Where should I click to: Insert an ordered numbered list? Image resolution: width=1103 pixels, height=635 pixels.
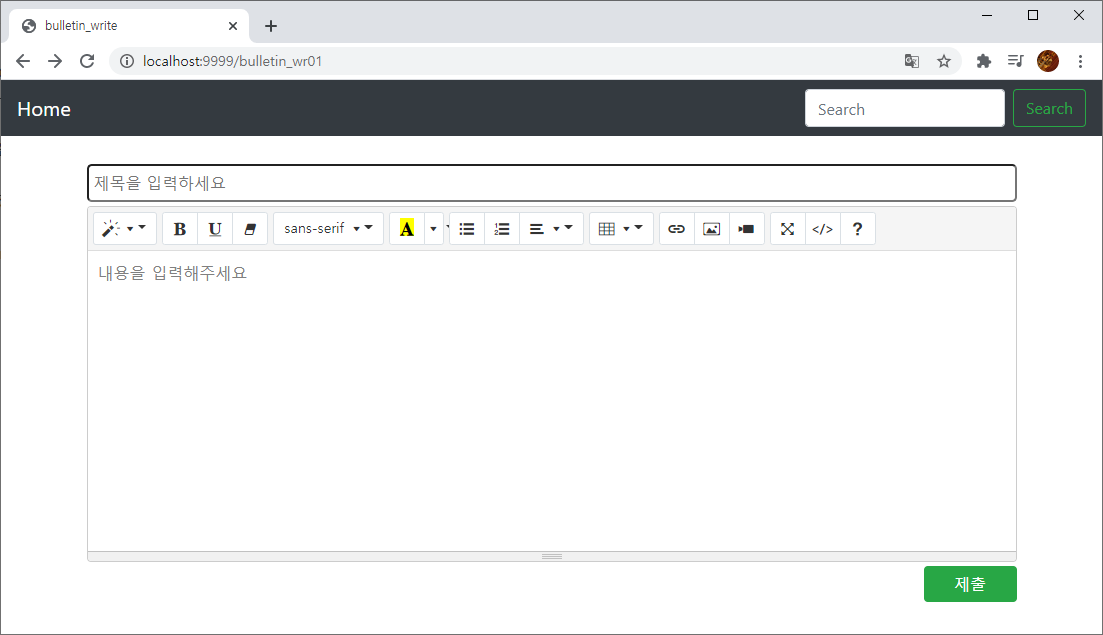502,229
